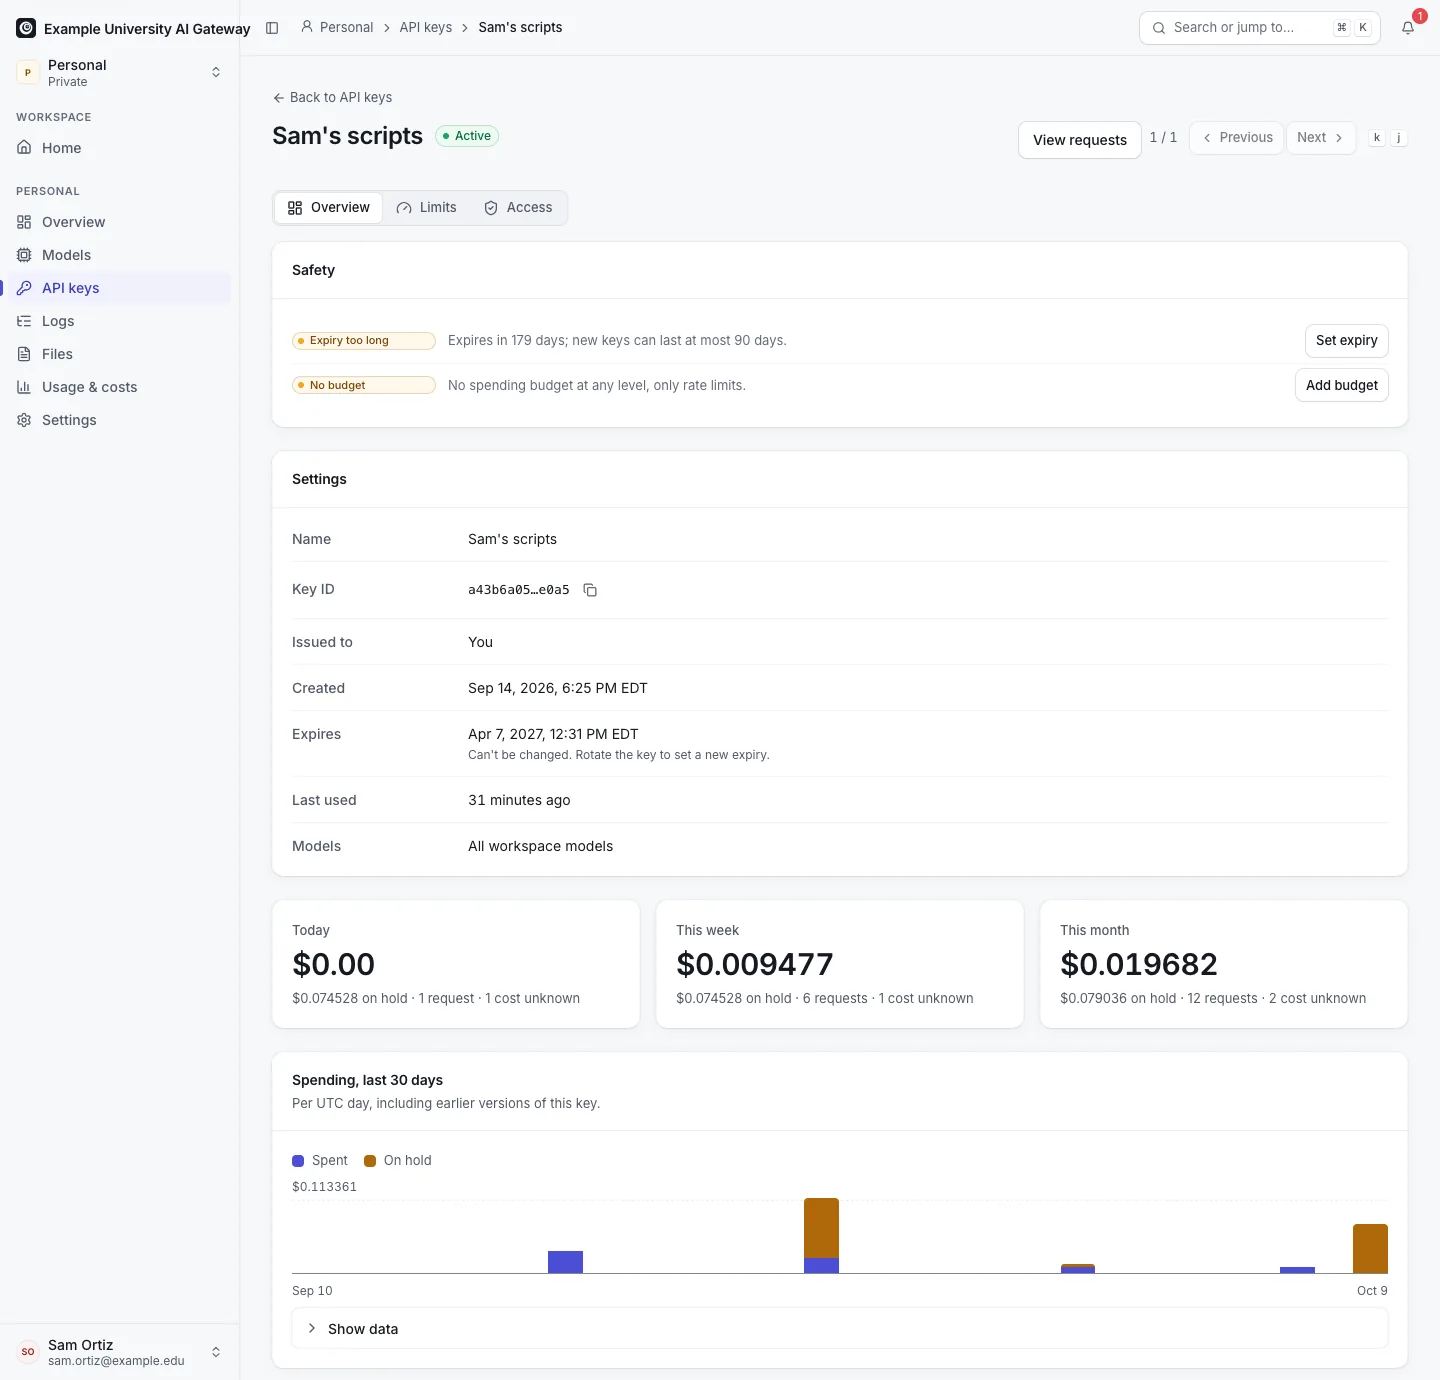1440x1380 pixels.
Task: Open the Logs page
Action: (120, 321)
